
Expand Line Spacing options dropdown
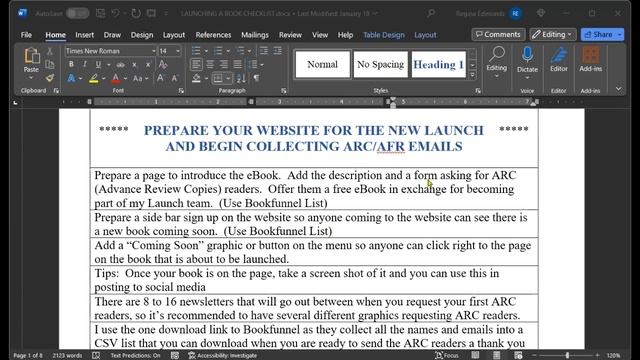coord(262,64)
